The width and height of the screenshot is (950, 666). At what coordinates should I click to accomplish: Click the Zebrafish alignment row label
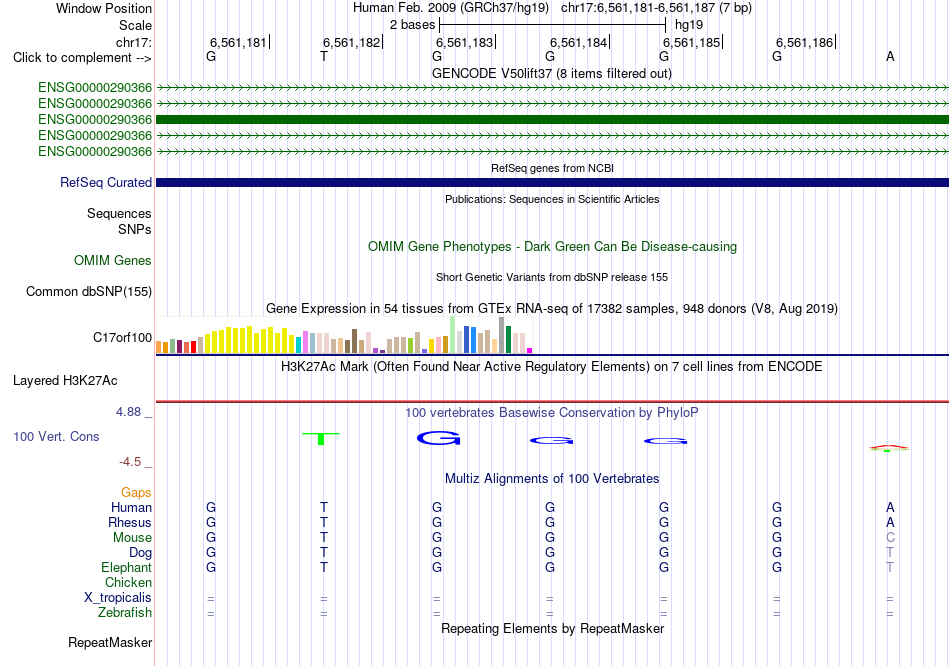125,613
